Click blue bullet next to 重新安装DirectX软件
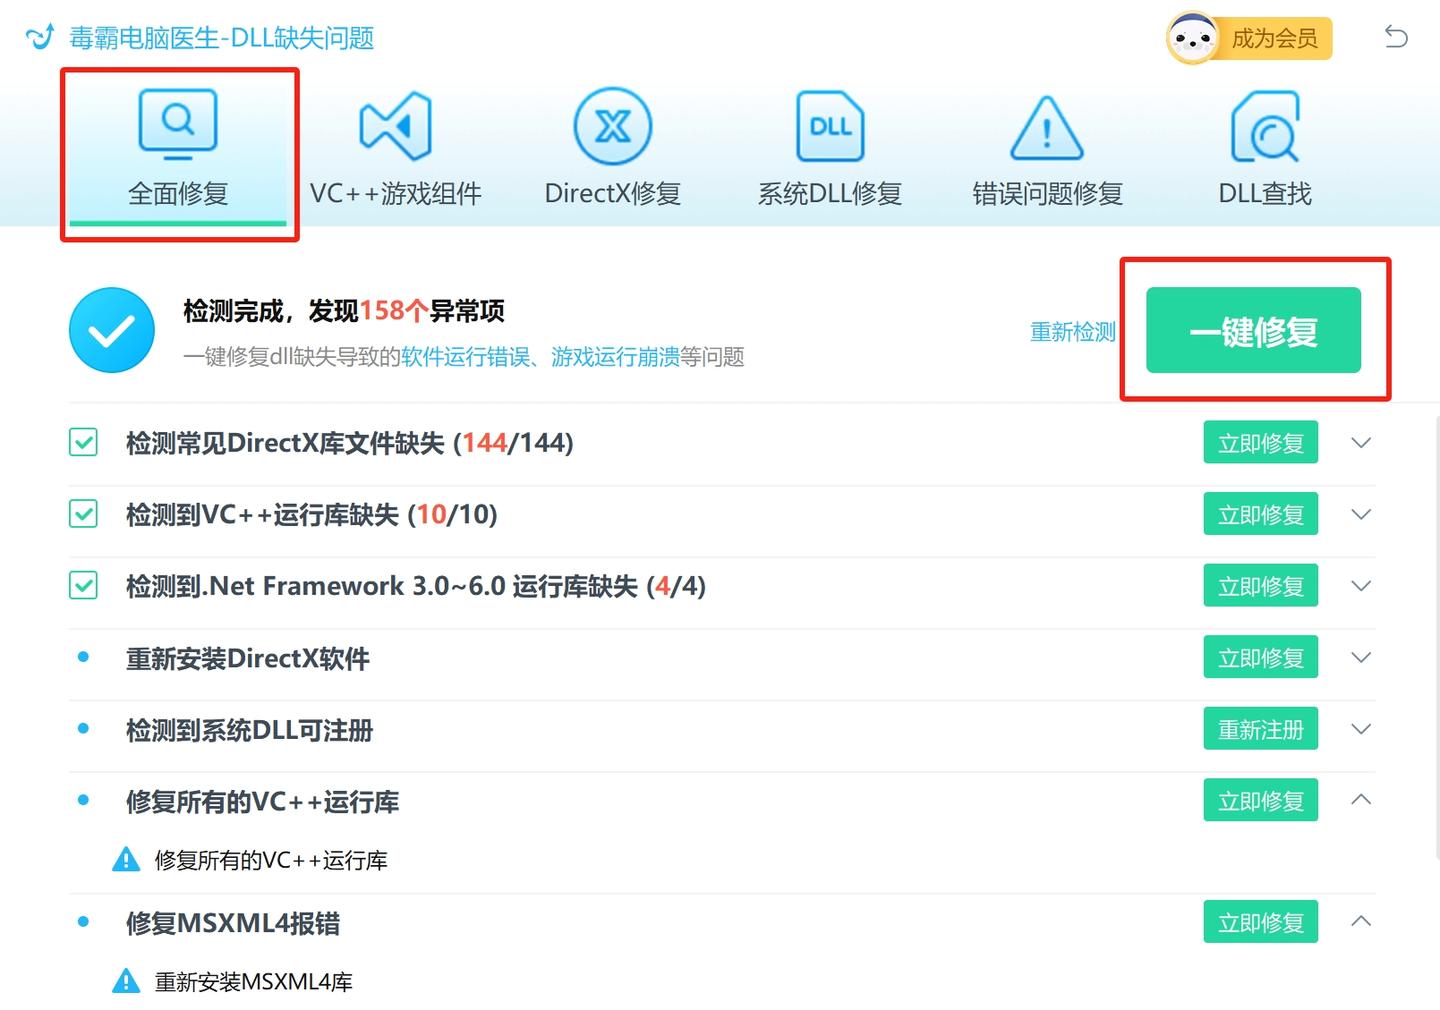This screenshot has height=1010, width=1440. pos(84,657)
